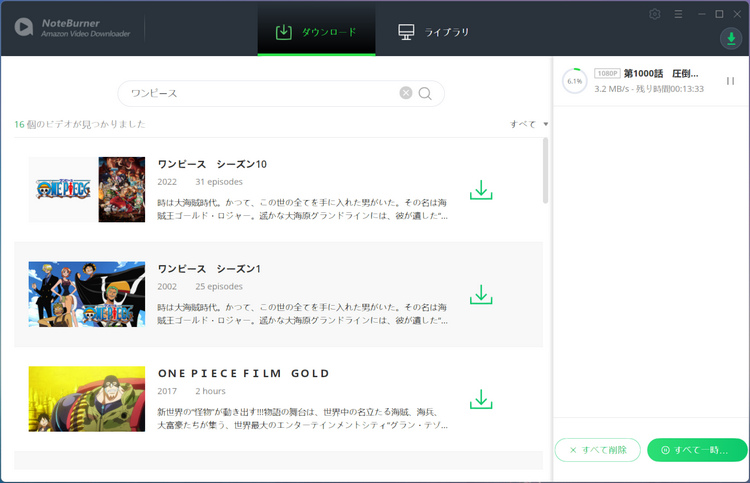Expand the すべて filter dropdown
This screenshot has width=750, height=483.
(529, 124)
